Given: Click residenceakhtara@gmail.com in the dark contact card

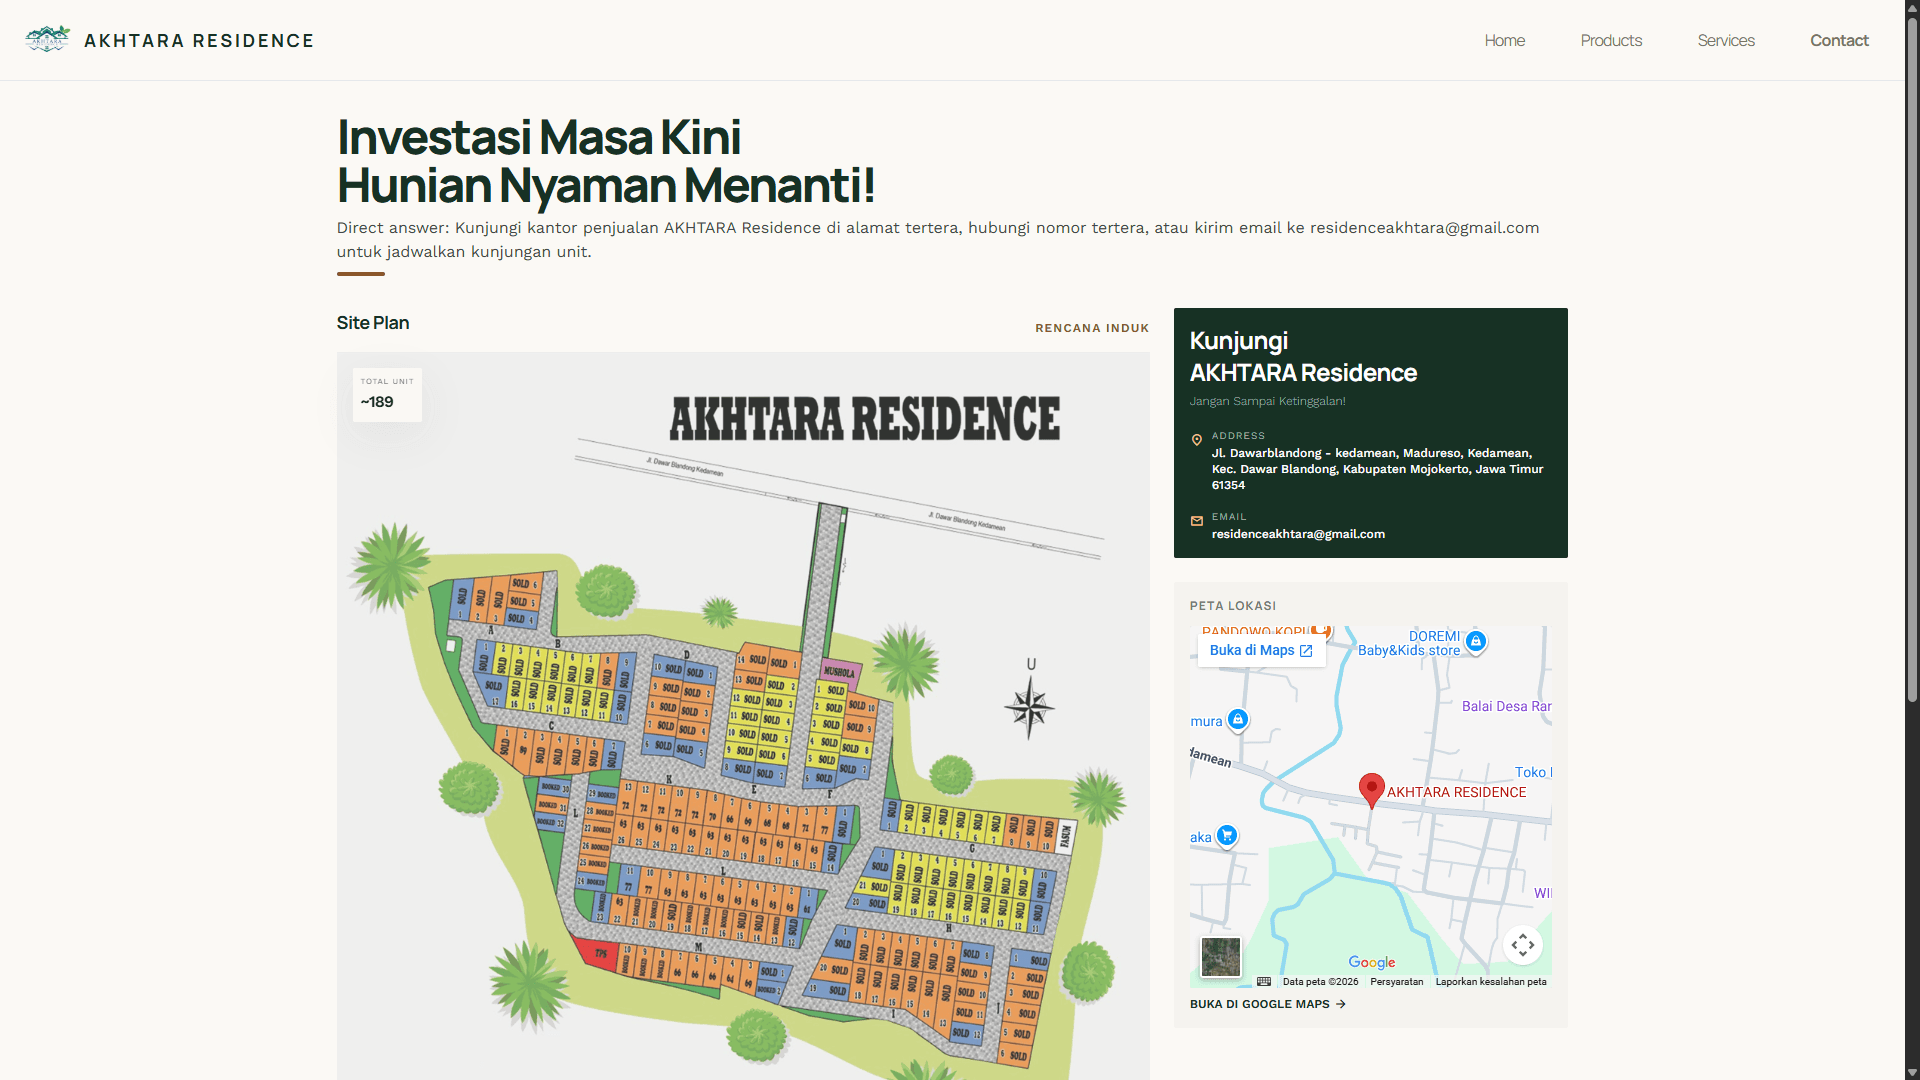Looking at the screenshot, I should pyautogui.click(x=1298, y=534).
